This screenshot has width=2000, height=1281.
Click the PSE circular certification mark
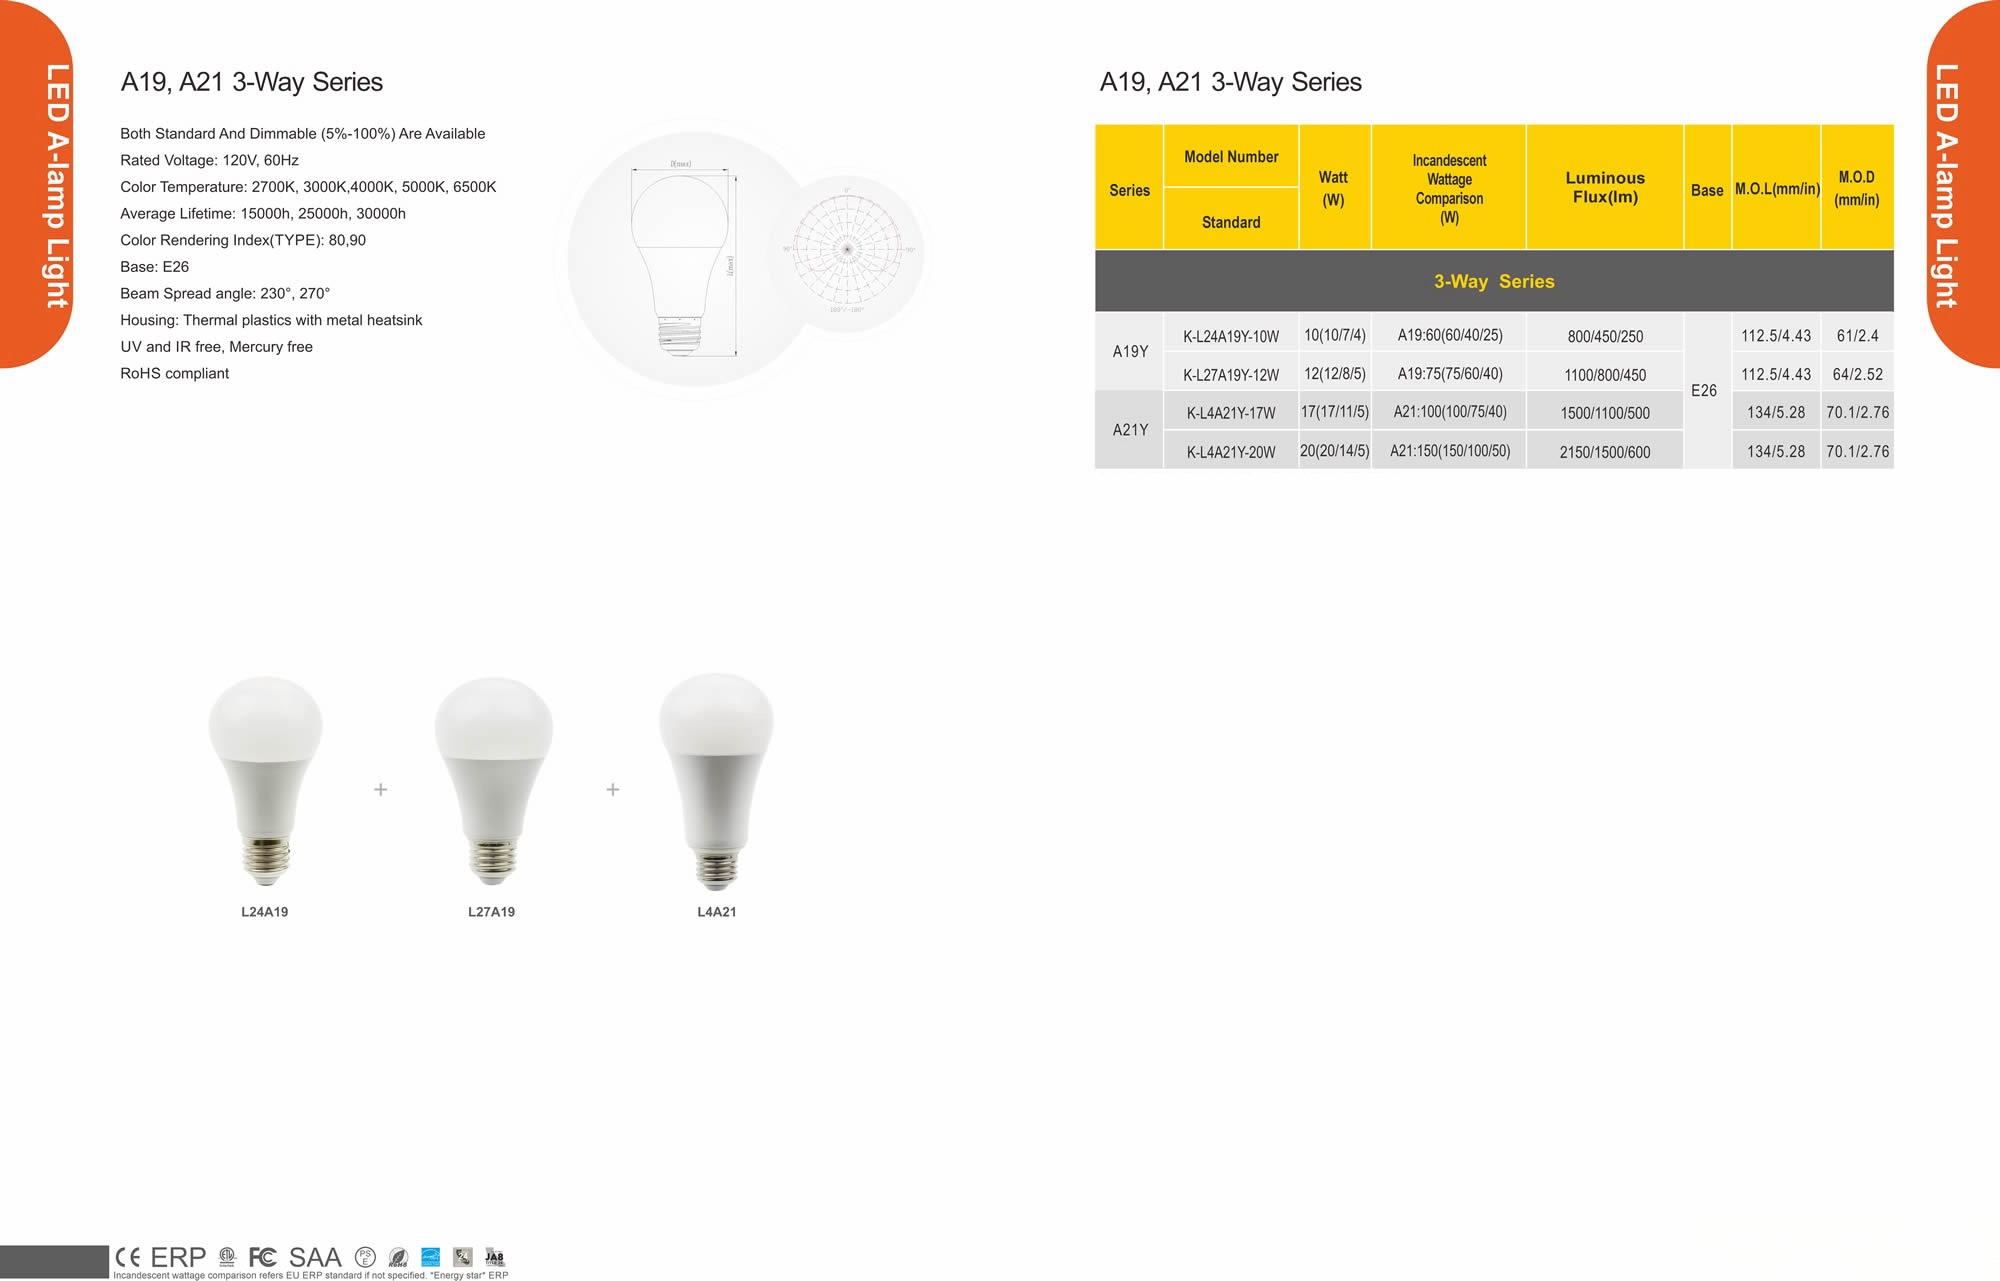(x=365, y=1257)
